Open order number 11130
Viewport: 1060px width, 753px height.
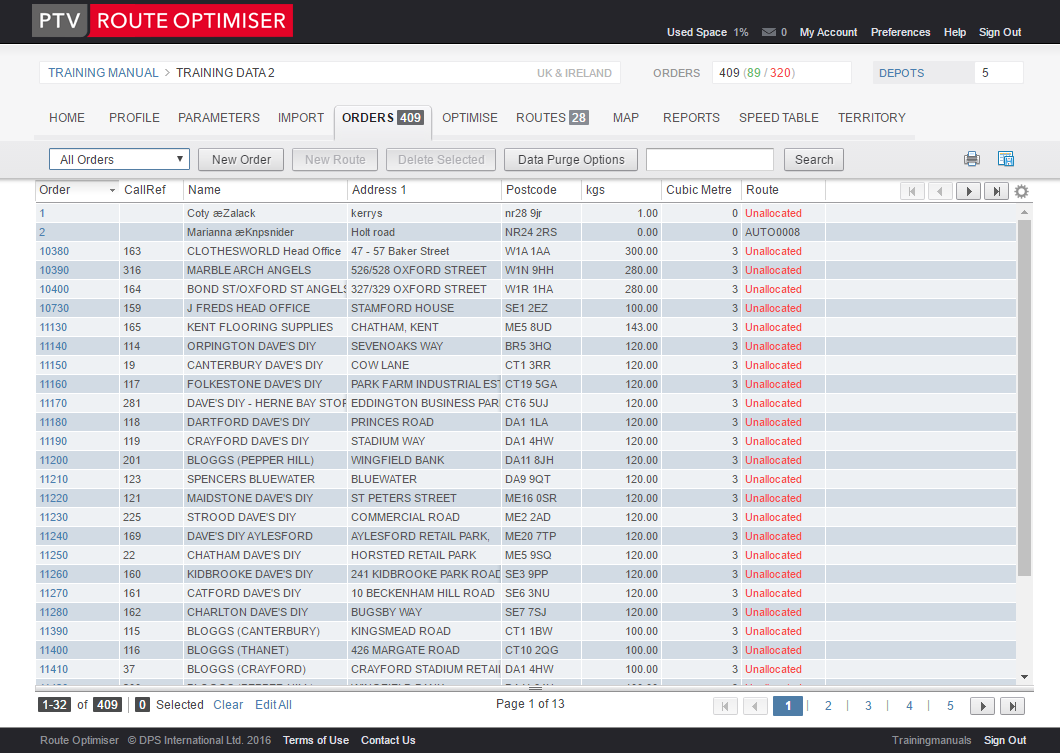point(53,327)
